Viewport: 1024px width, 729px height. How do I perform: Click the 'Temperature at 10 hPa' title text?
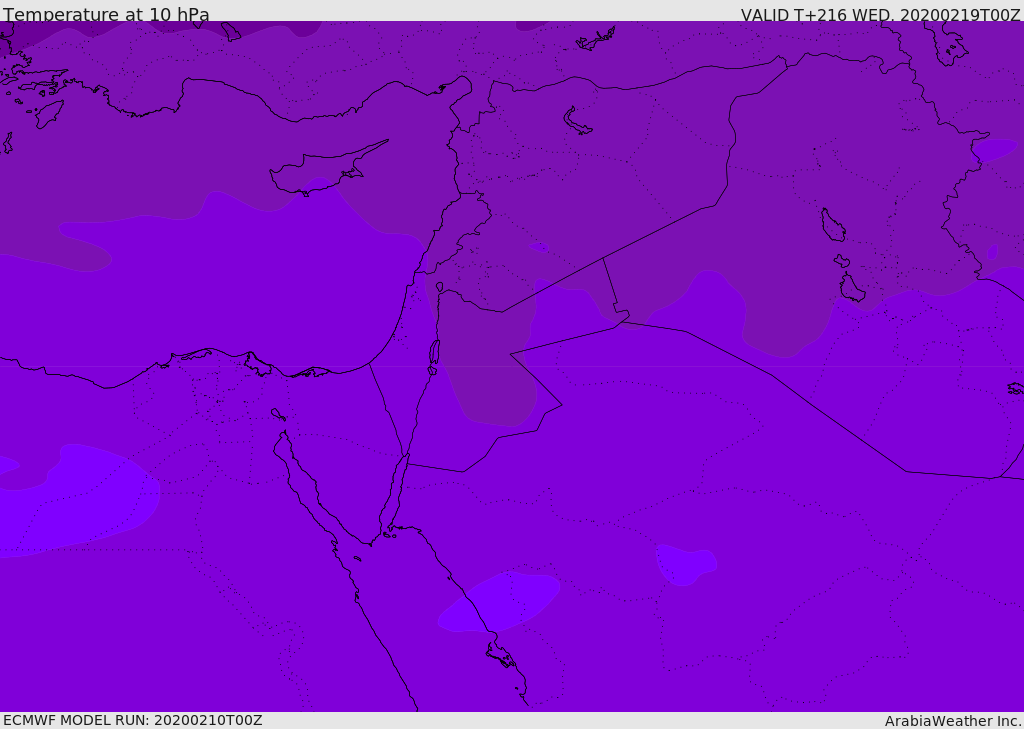click(x=106, y=14)
